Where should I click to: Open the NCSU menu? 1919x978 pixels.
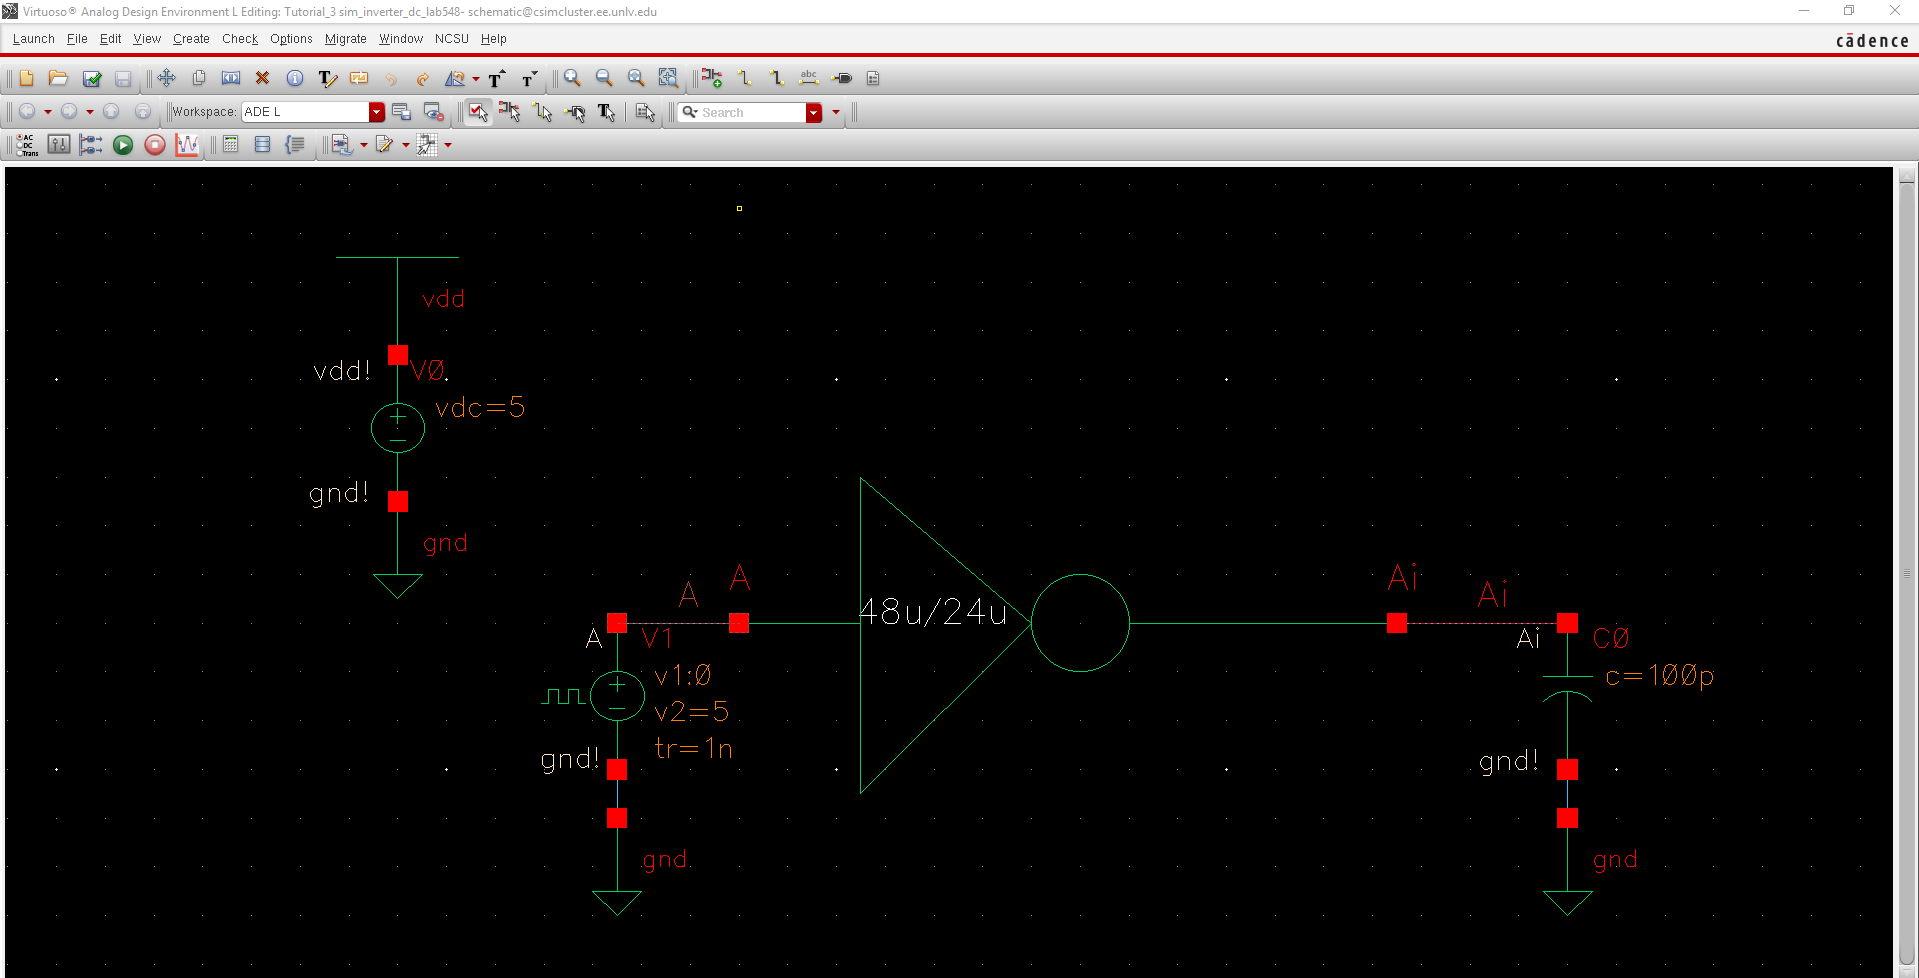(451, 39)
